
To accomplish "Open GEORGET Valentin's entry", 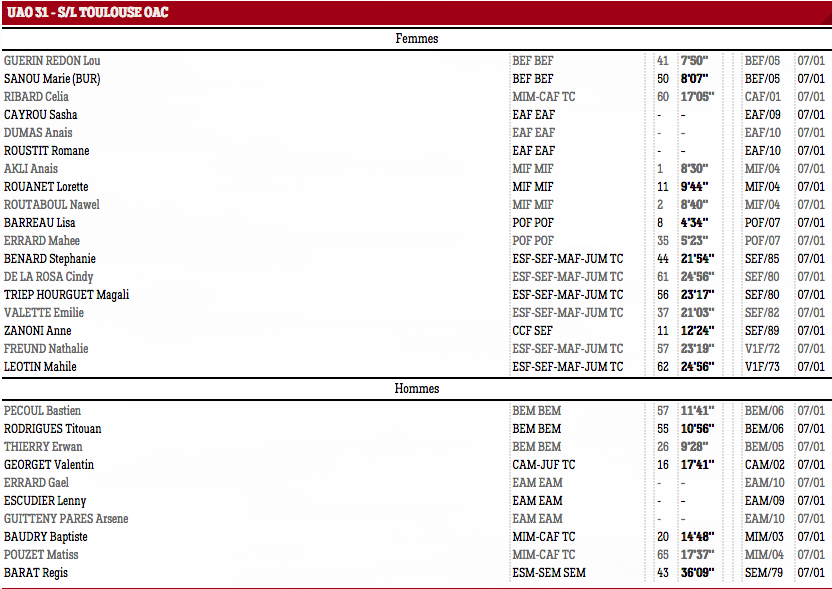I will click(49, 465).
